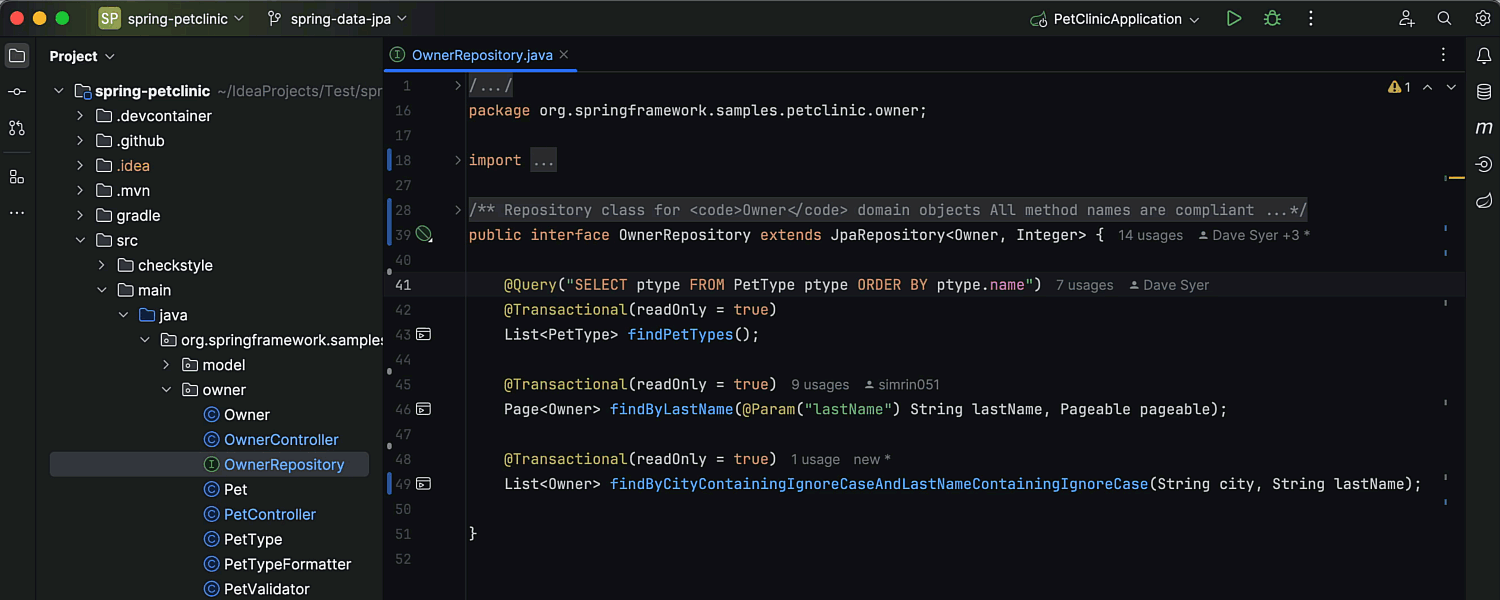Collapse the main folder
This screenshot has width=1500, height=600.
pyautogui.click(x=102, y=291)
